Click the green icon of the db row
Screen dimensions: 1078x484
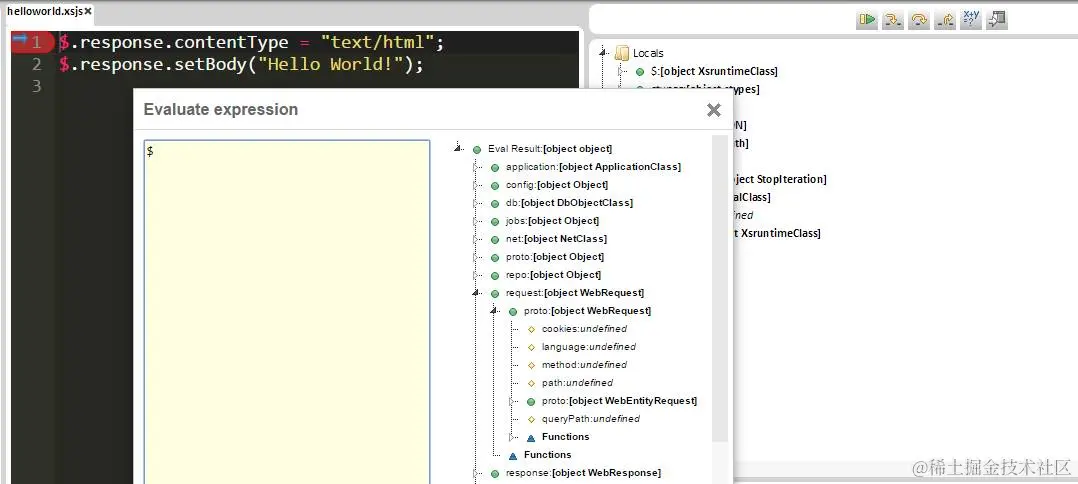pyautogui.click(x=495, y=203)
